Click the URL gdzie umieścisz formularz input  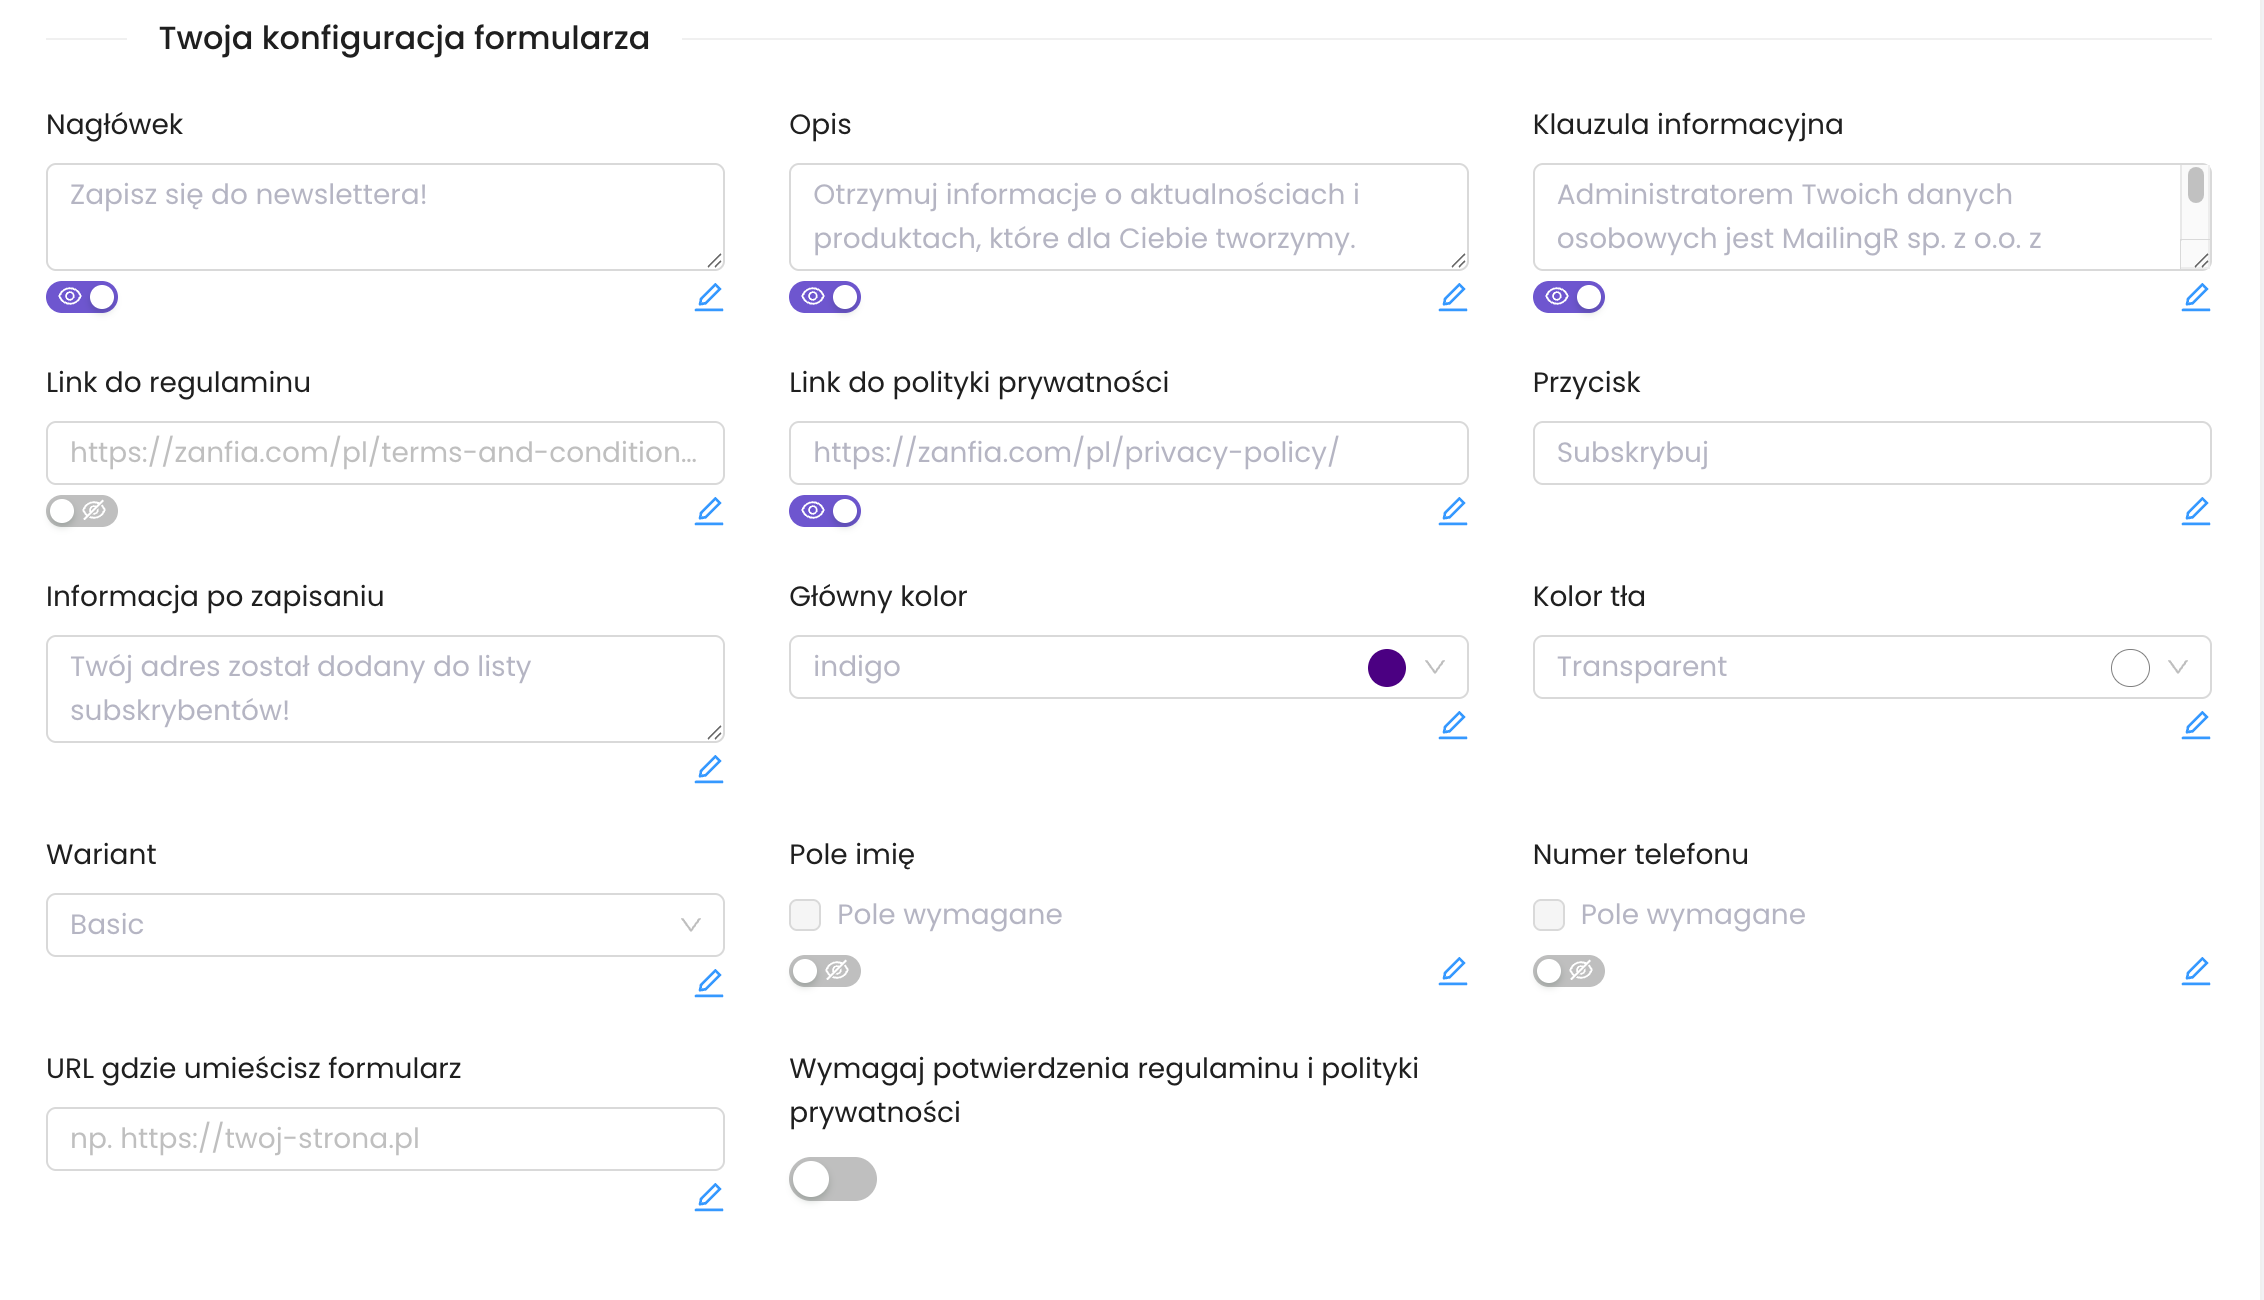coord(385,1139)
